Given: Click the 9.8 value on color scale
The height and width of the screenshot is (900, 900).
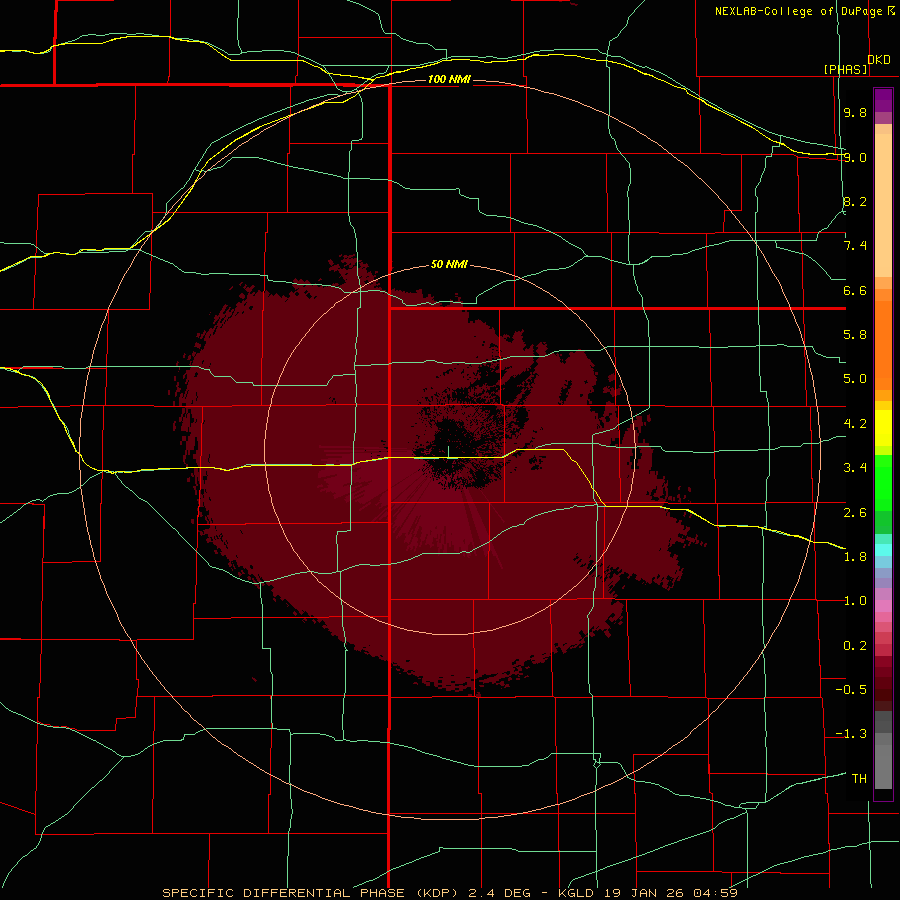Looking at the screenshot, I should (x=855, y=112).
